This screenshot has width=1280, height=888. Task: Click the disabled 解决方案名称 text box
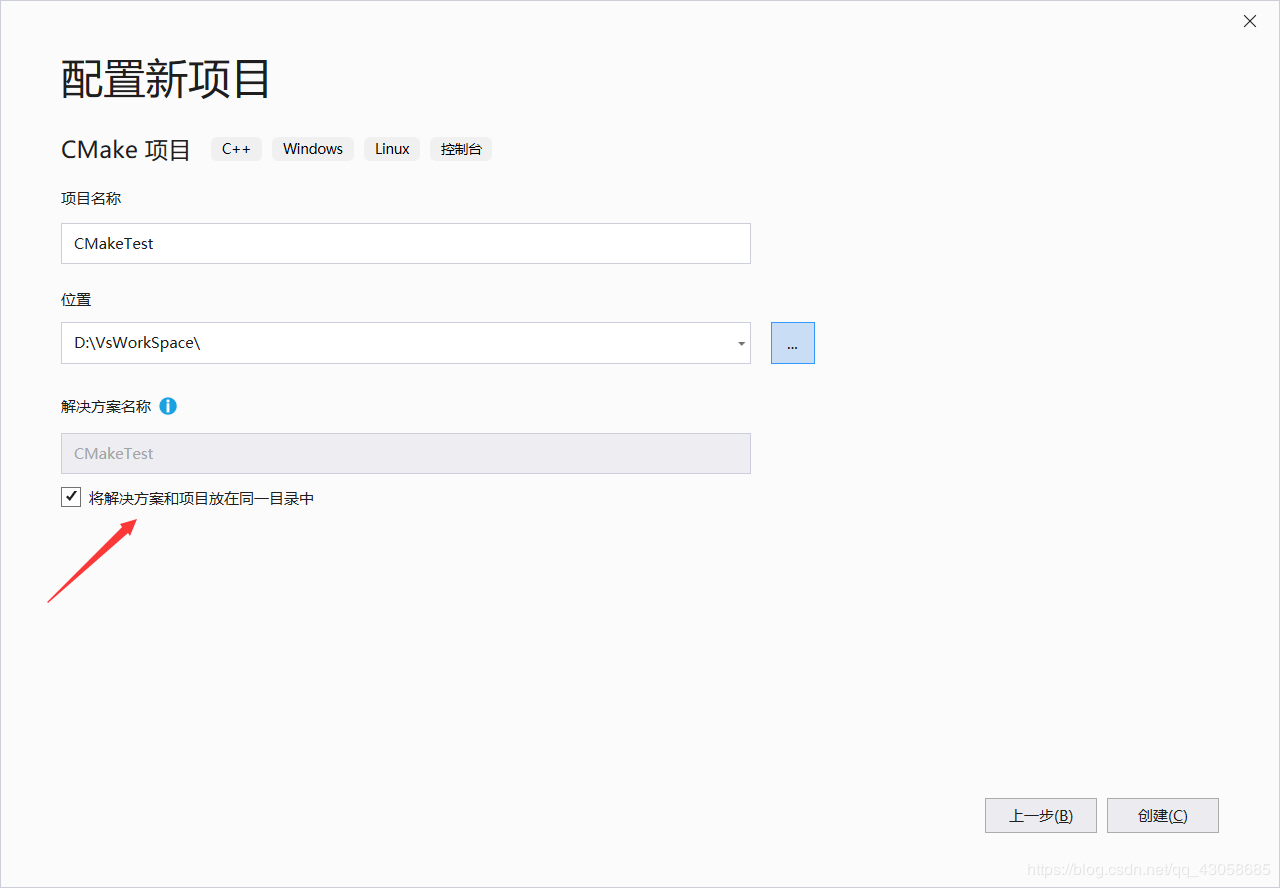(x=405, y=453)
